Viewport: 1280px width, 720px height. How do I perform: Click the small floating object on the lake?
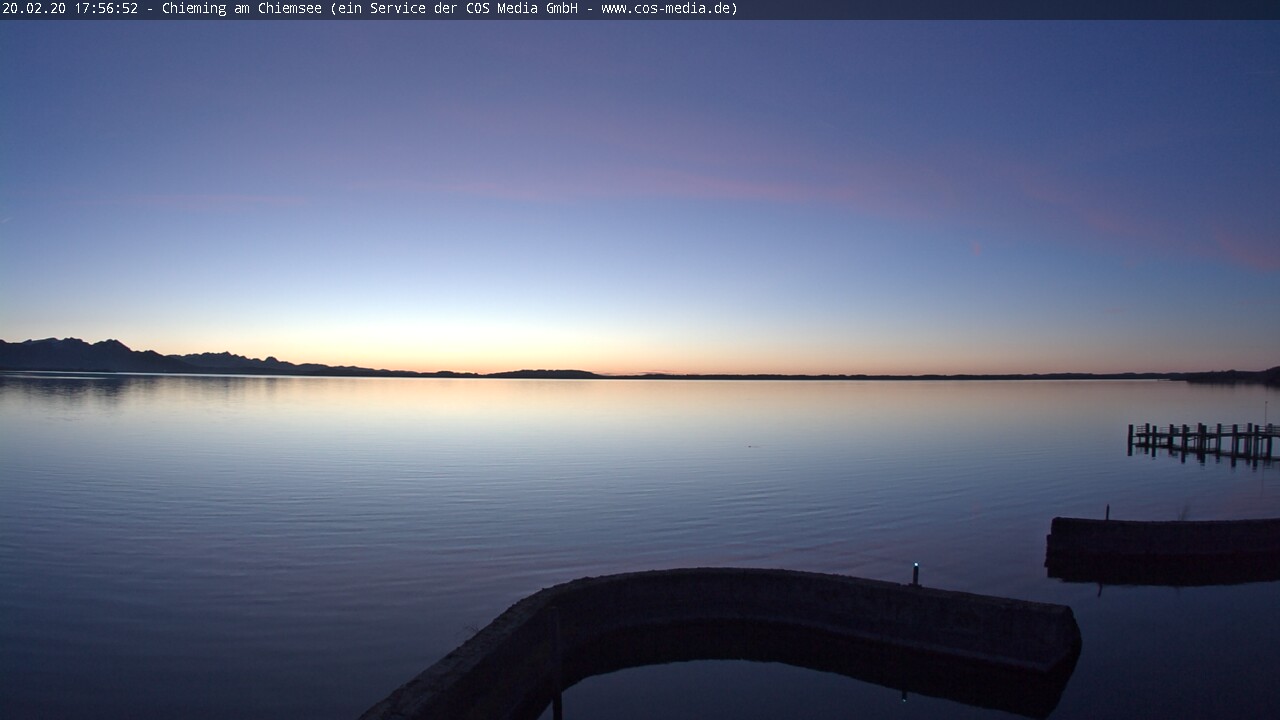[751, 446]
